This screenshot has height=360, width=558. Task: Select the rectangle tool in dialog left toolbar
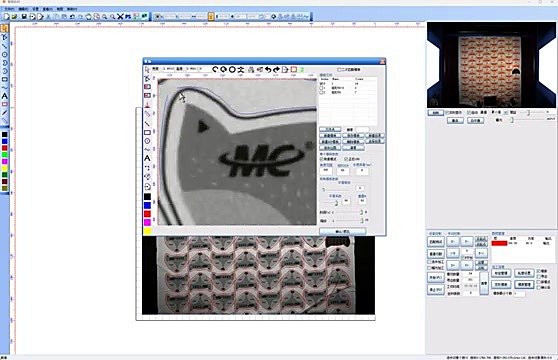pyautogui.click(x=147, y=132)
